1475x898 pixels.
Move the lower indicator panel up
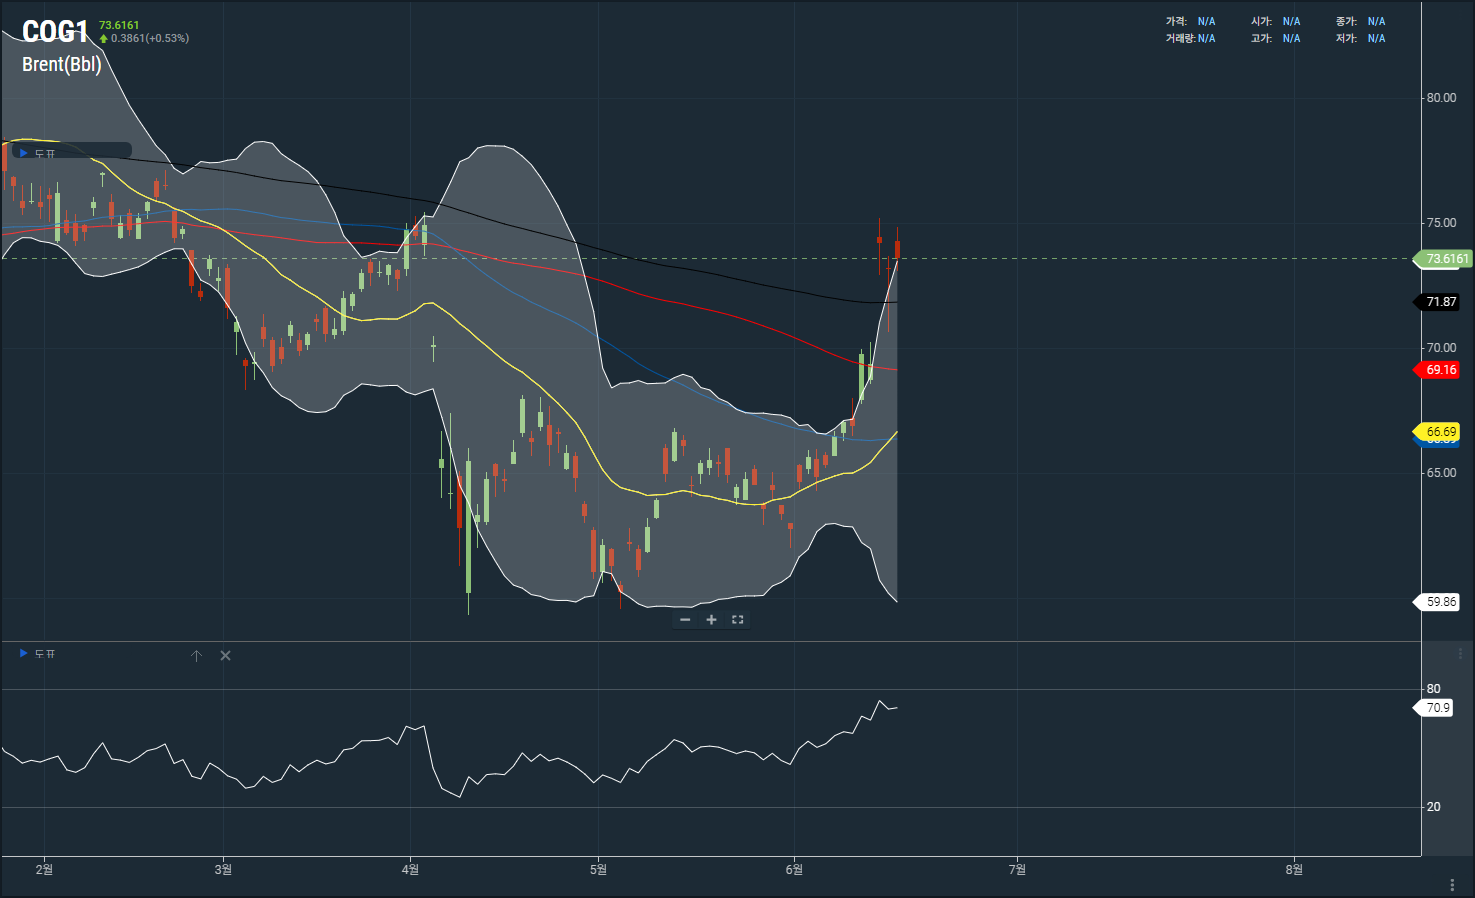click(x=196, y=656)
